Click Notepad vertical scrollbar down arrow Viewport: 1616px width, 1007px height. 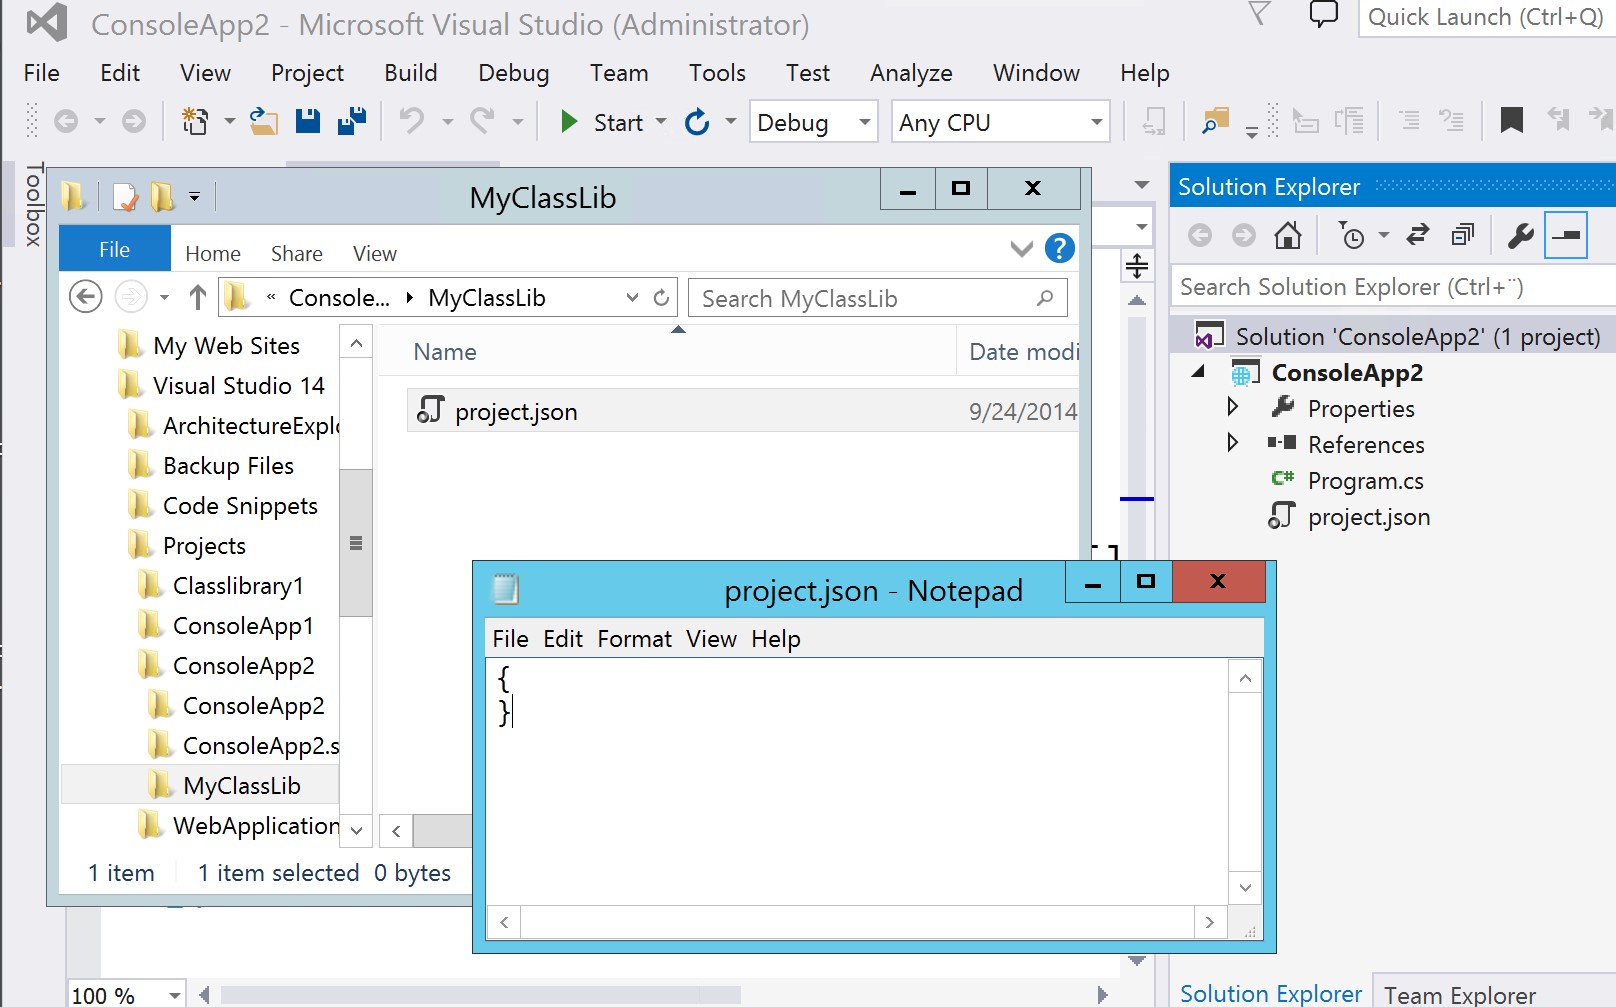[x=1245, y=887]
